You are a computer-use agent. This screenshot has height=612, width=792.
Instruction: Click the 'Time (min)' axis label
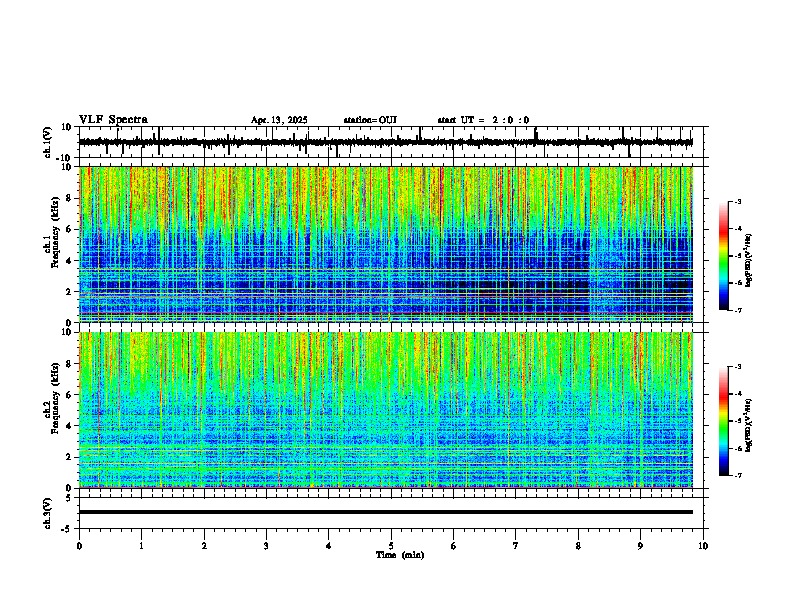pos(400,555)
